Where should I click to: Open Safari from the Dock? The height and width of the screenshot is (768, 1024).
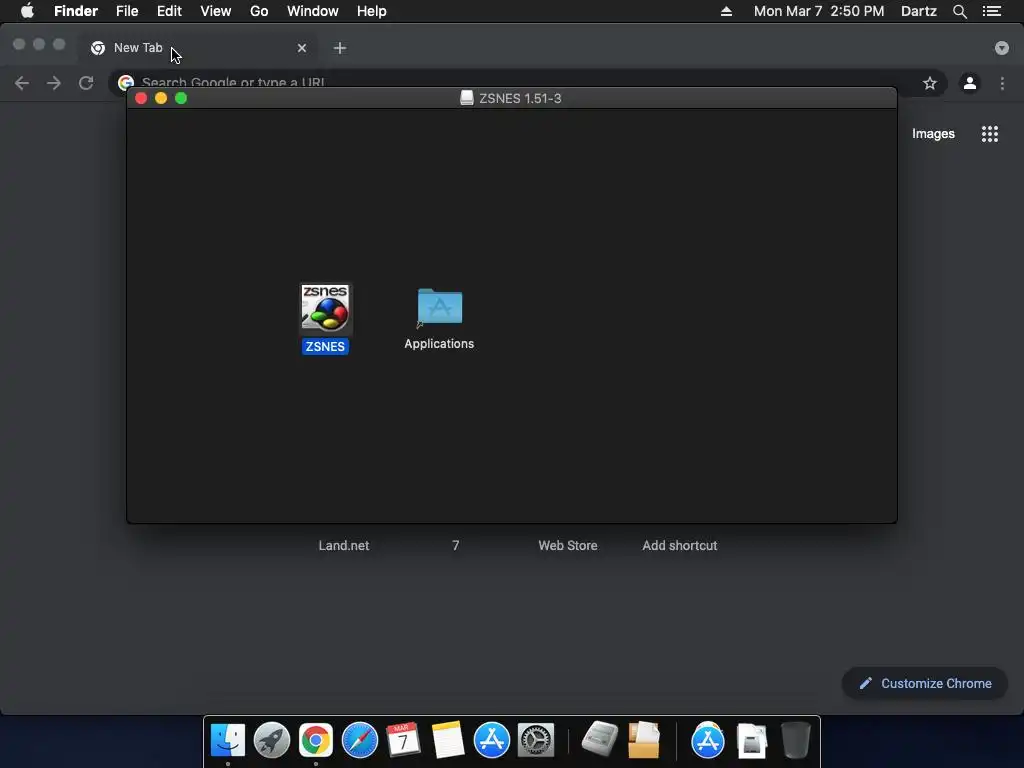(360, 740)
